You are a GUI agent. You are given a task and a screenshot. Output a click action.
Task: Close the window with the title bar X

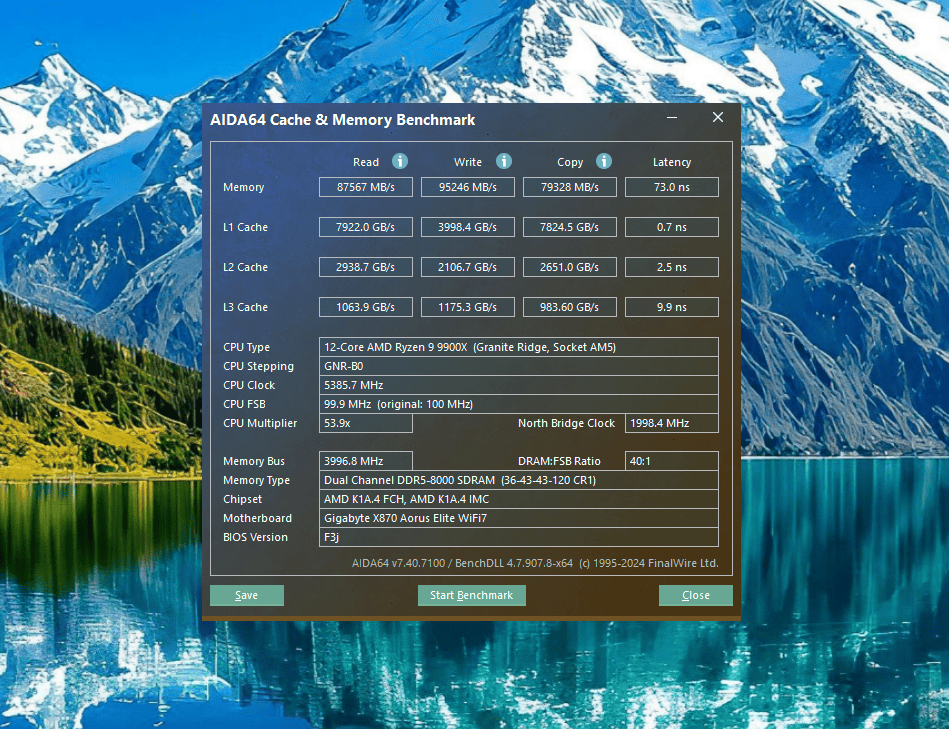pyautogui.click(x=718, y=117)
